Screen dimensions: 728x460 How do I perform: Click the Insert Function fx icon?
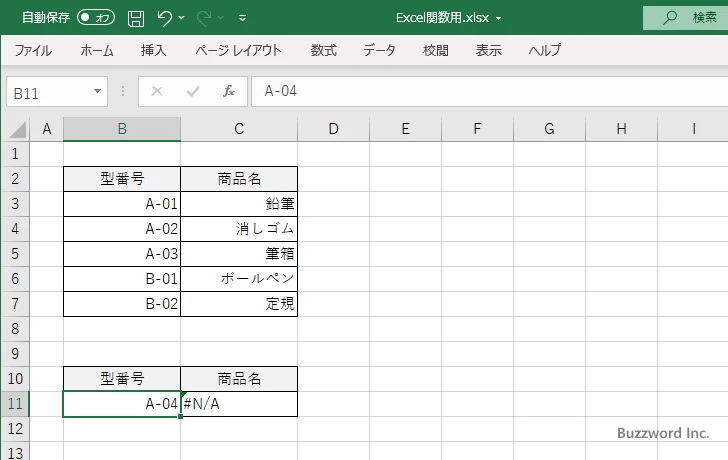tap(229, 91)
